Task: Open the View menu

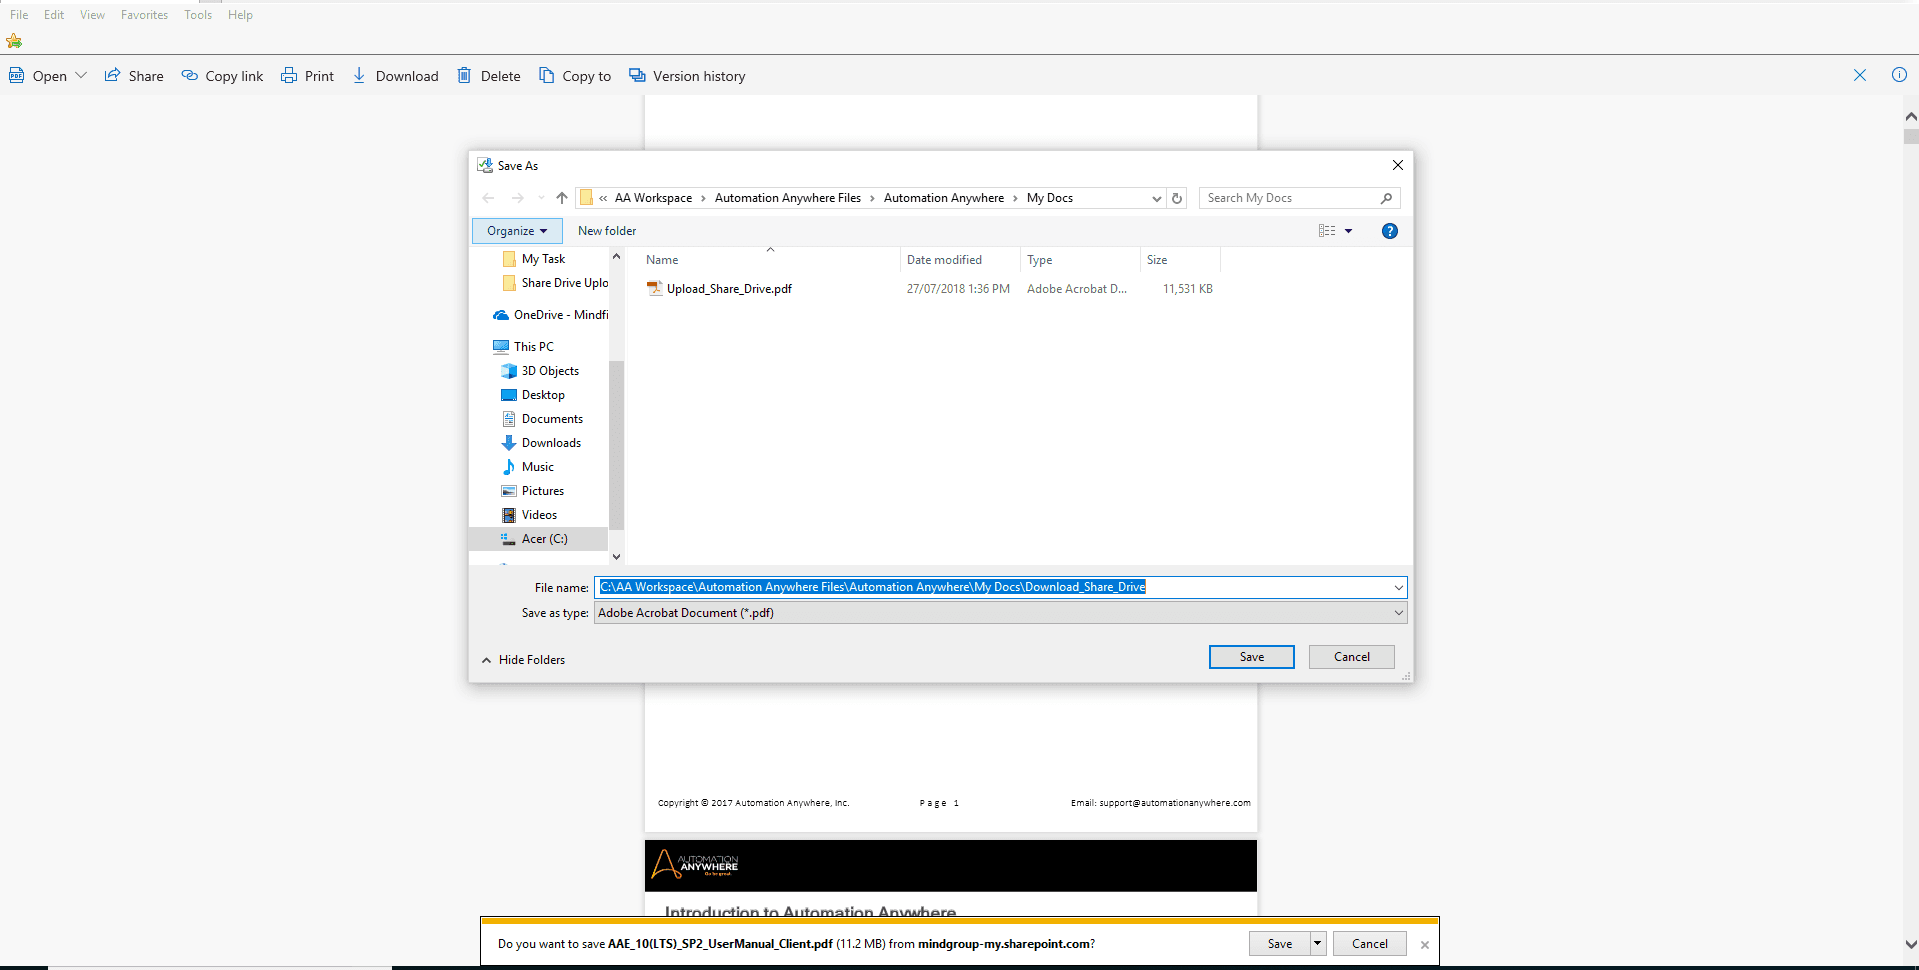Action: click(x=92, y=15)
